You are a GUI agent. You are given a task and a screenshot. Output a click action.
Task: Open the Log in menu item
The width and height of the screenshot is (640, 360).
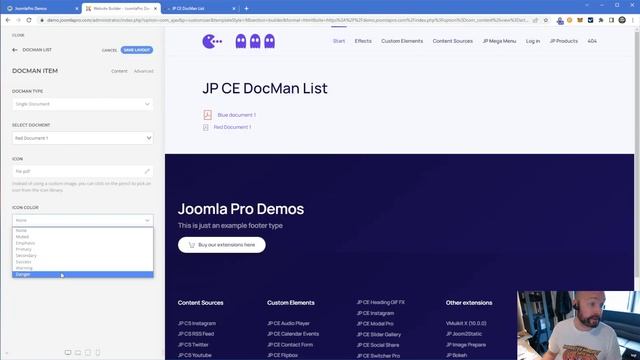coord(533,41)
